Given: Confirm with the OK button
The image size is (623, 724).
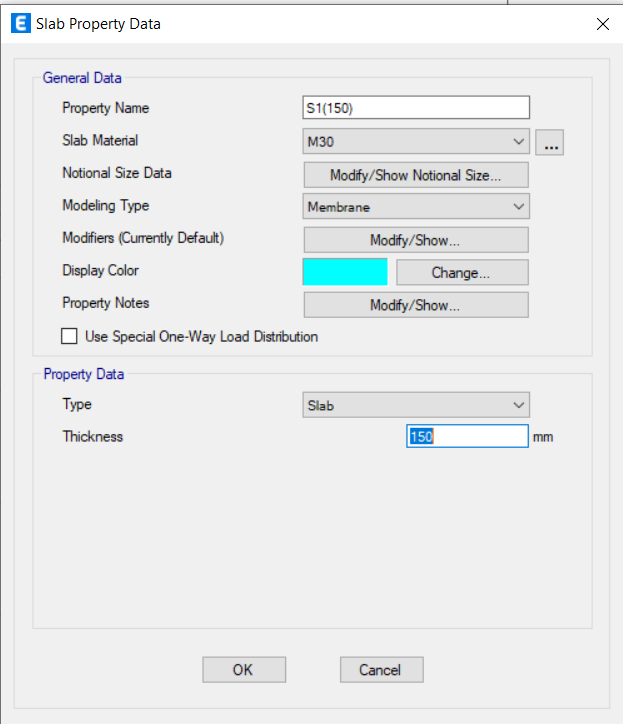Looking at the screenshot, I should 244,670.
